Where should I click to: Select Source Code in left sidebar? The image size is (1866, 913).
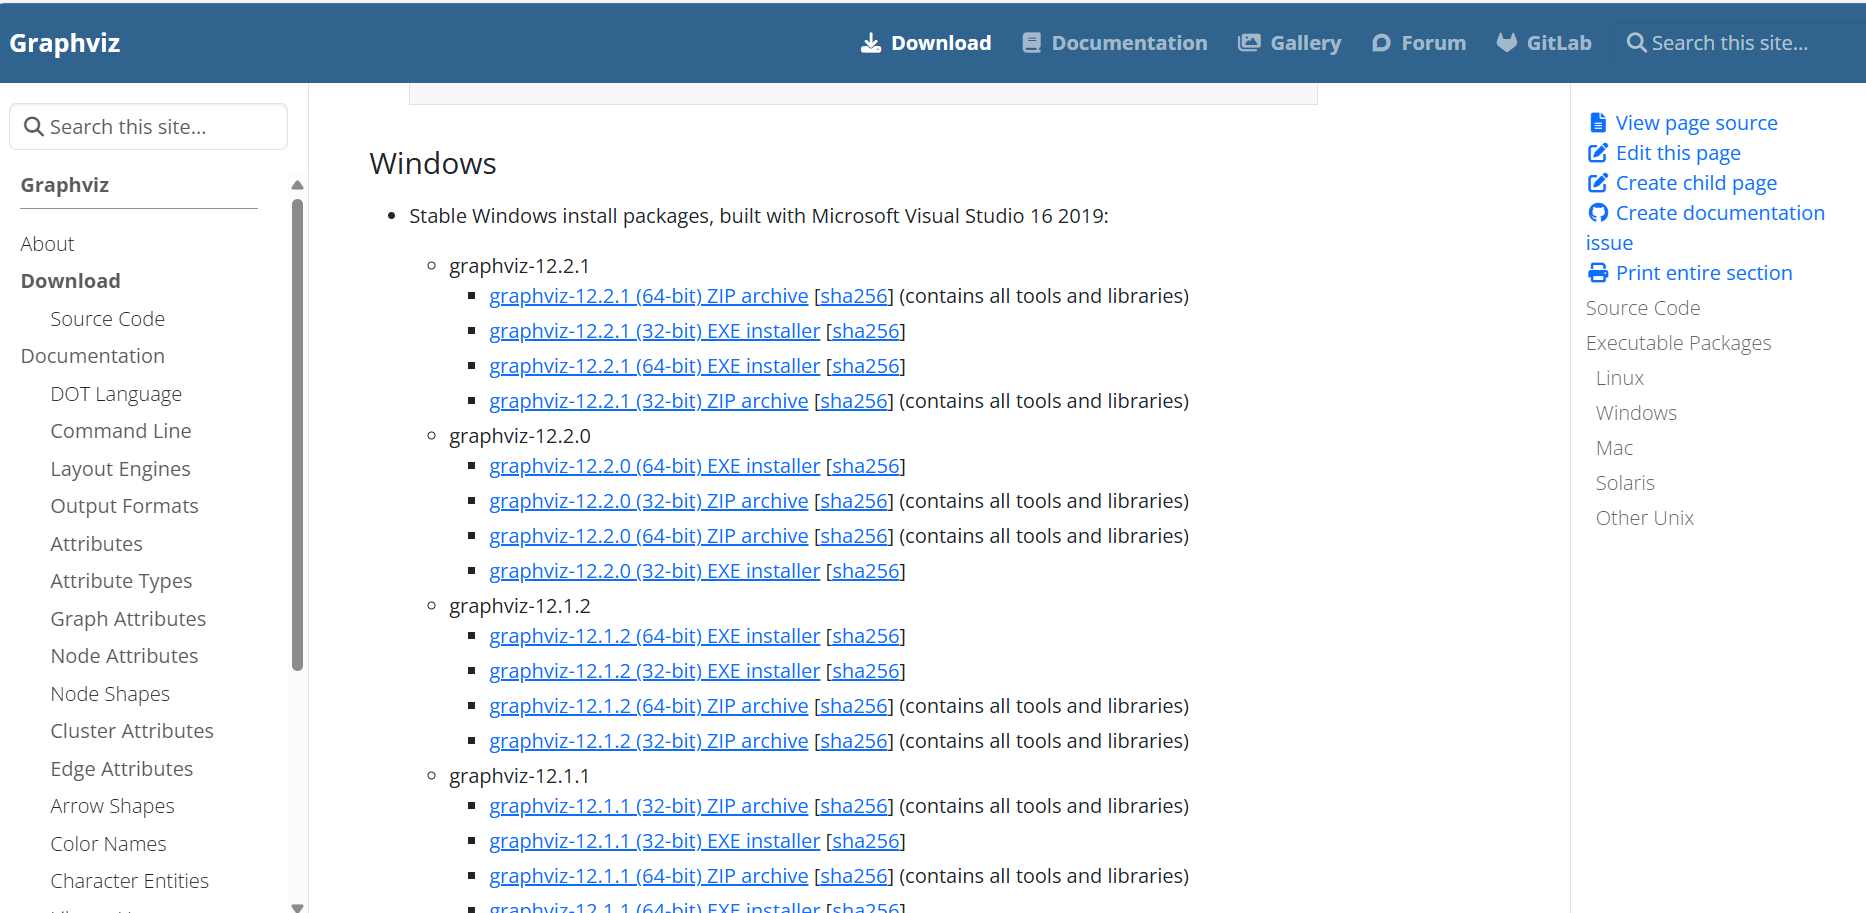(x=107, y=319)
